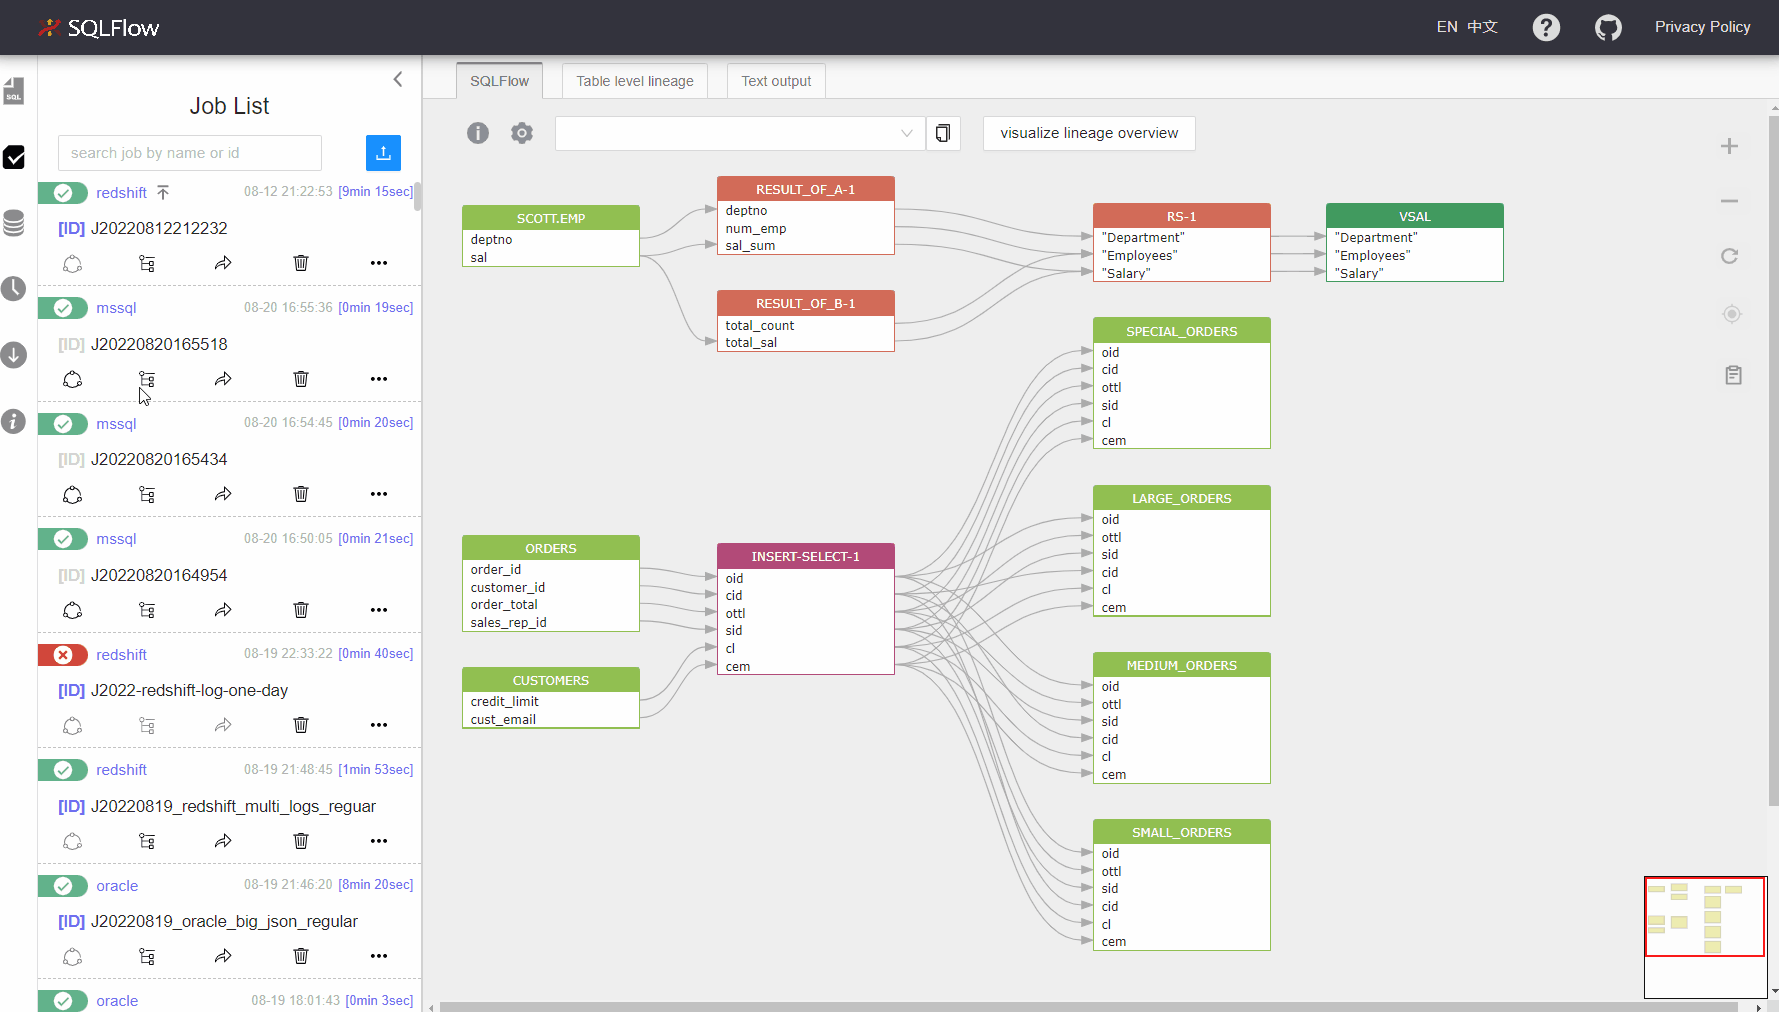Open the info sidebar icon at bottom

(x=14, y=421)
